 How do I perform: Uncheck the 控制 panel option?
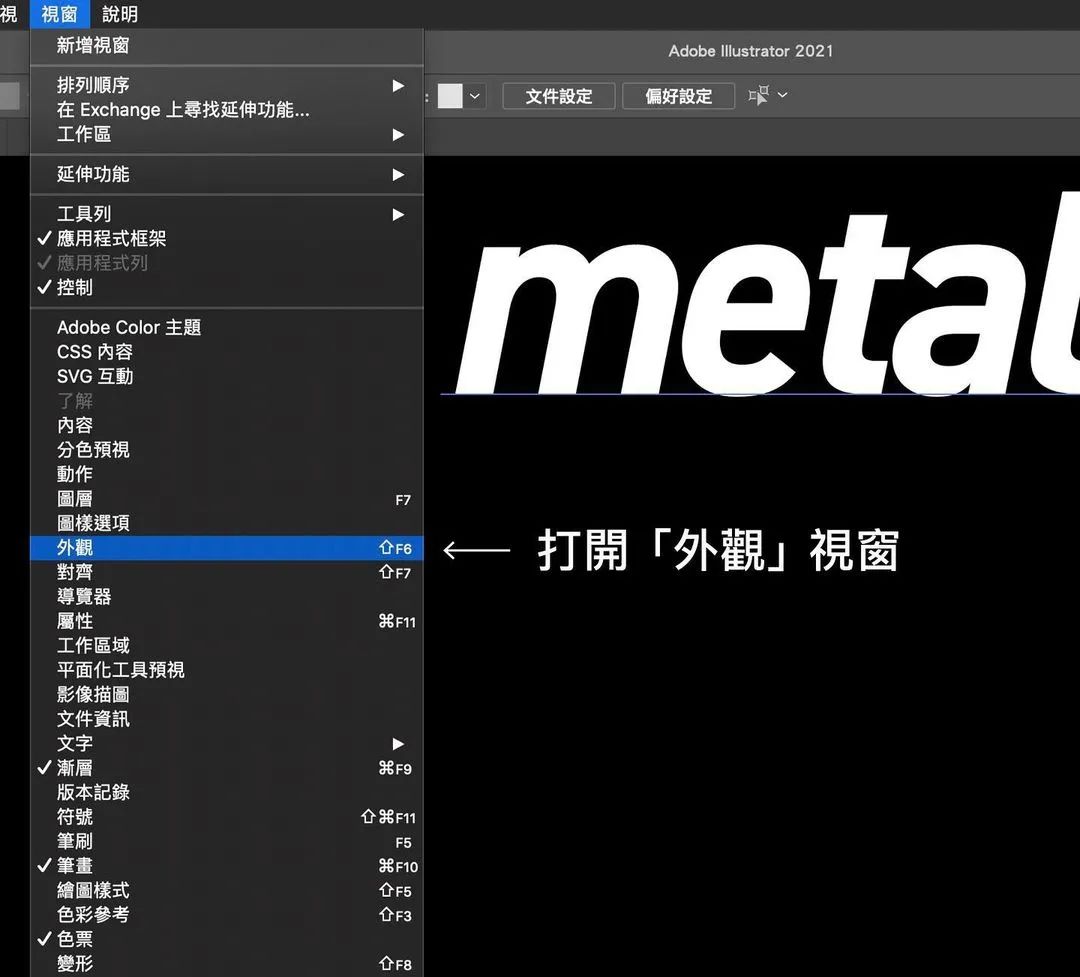coord(74,287)
